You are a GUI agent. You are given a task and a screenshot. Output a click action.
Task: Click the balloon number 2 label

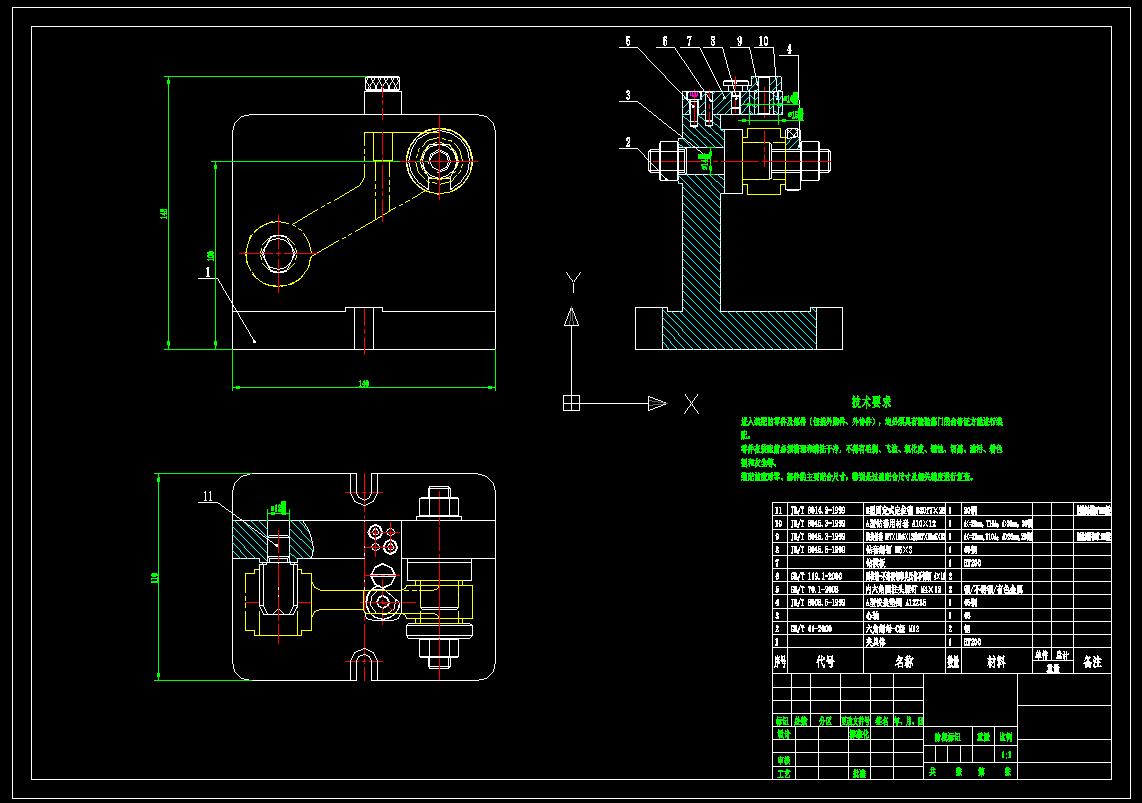coord(628,143)
